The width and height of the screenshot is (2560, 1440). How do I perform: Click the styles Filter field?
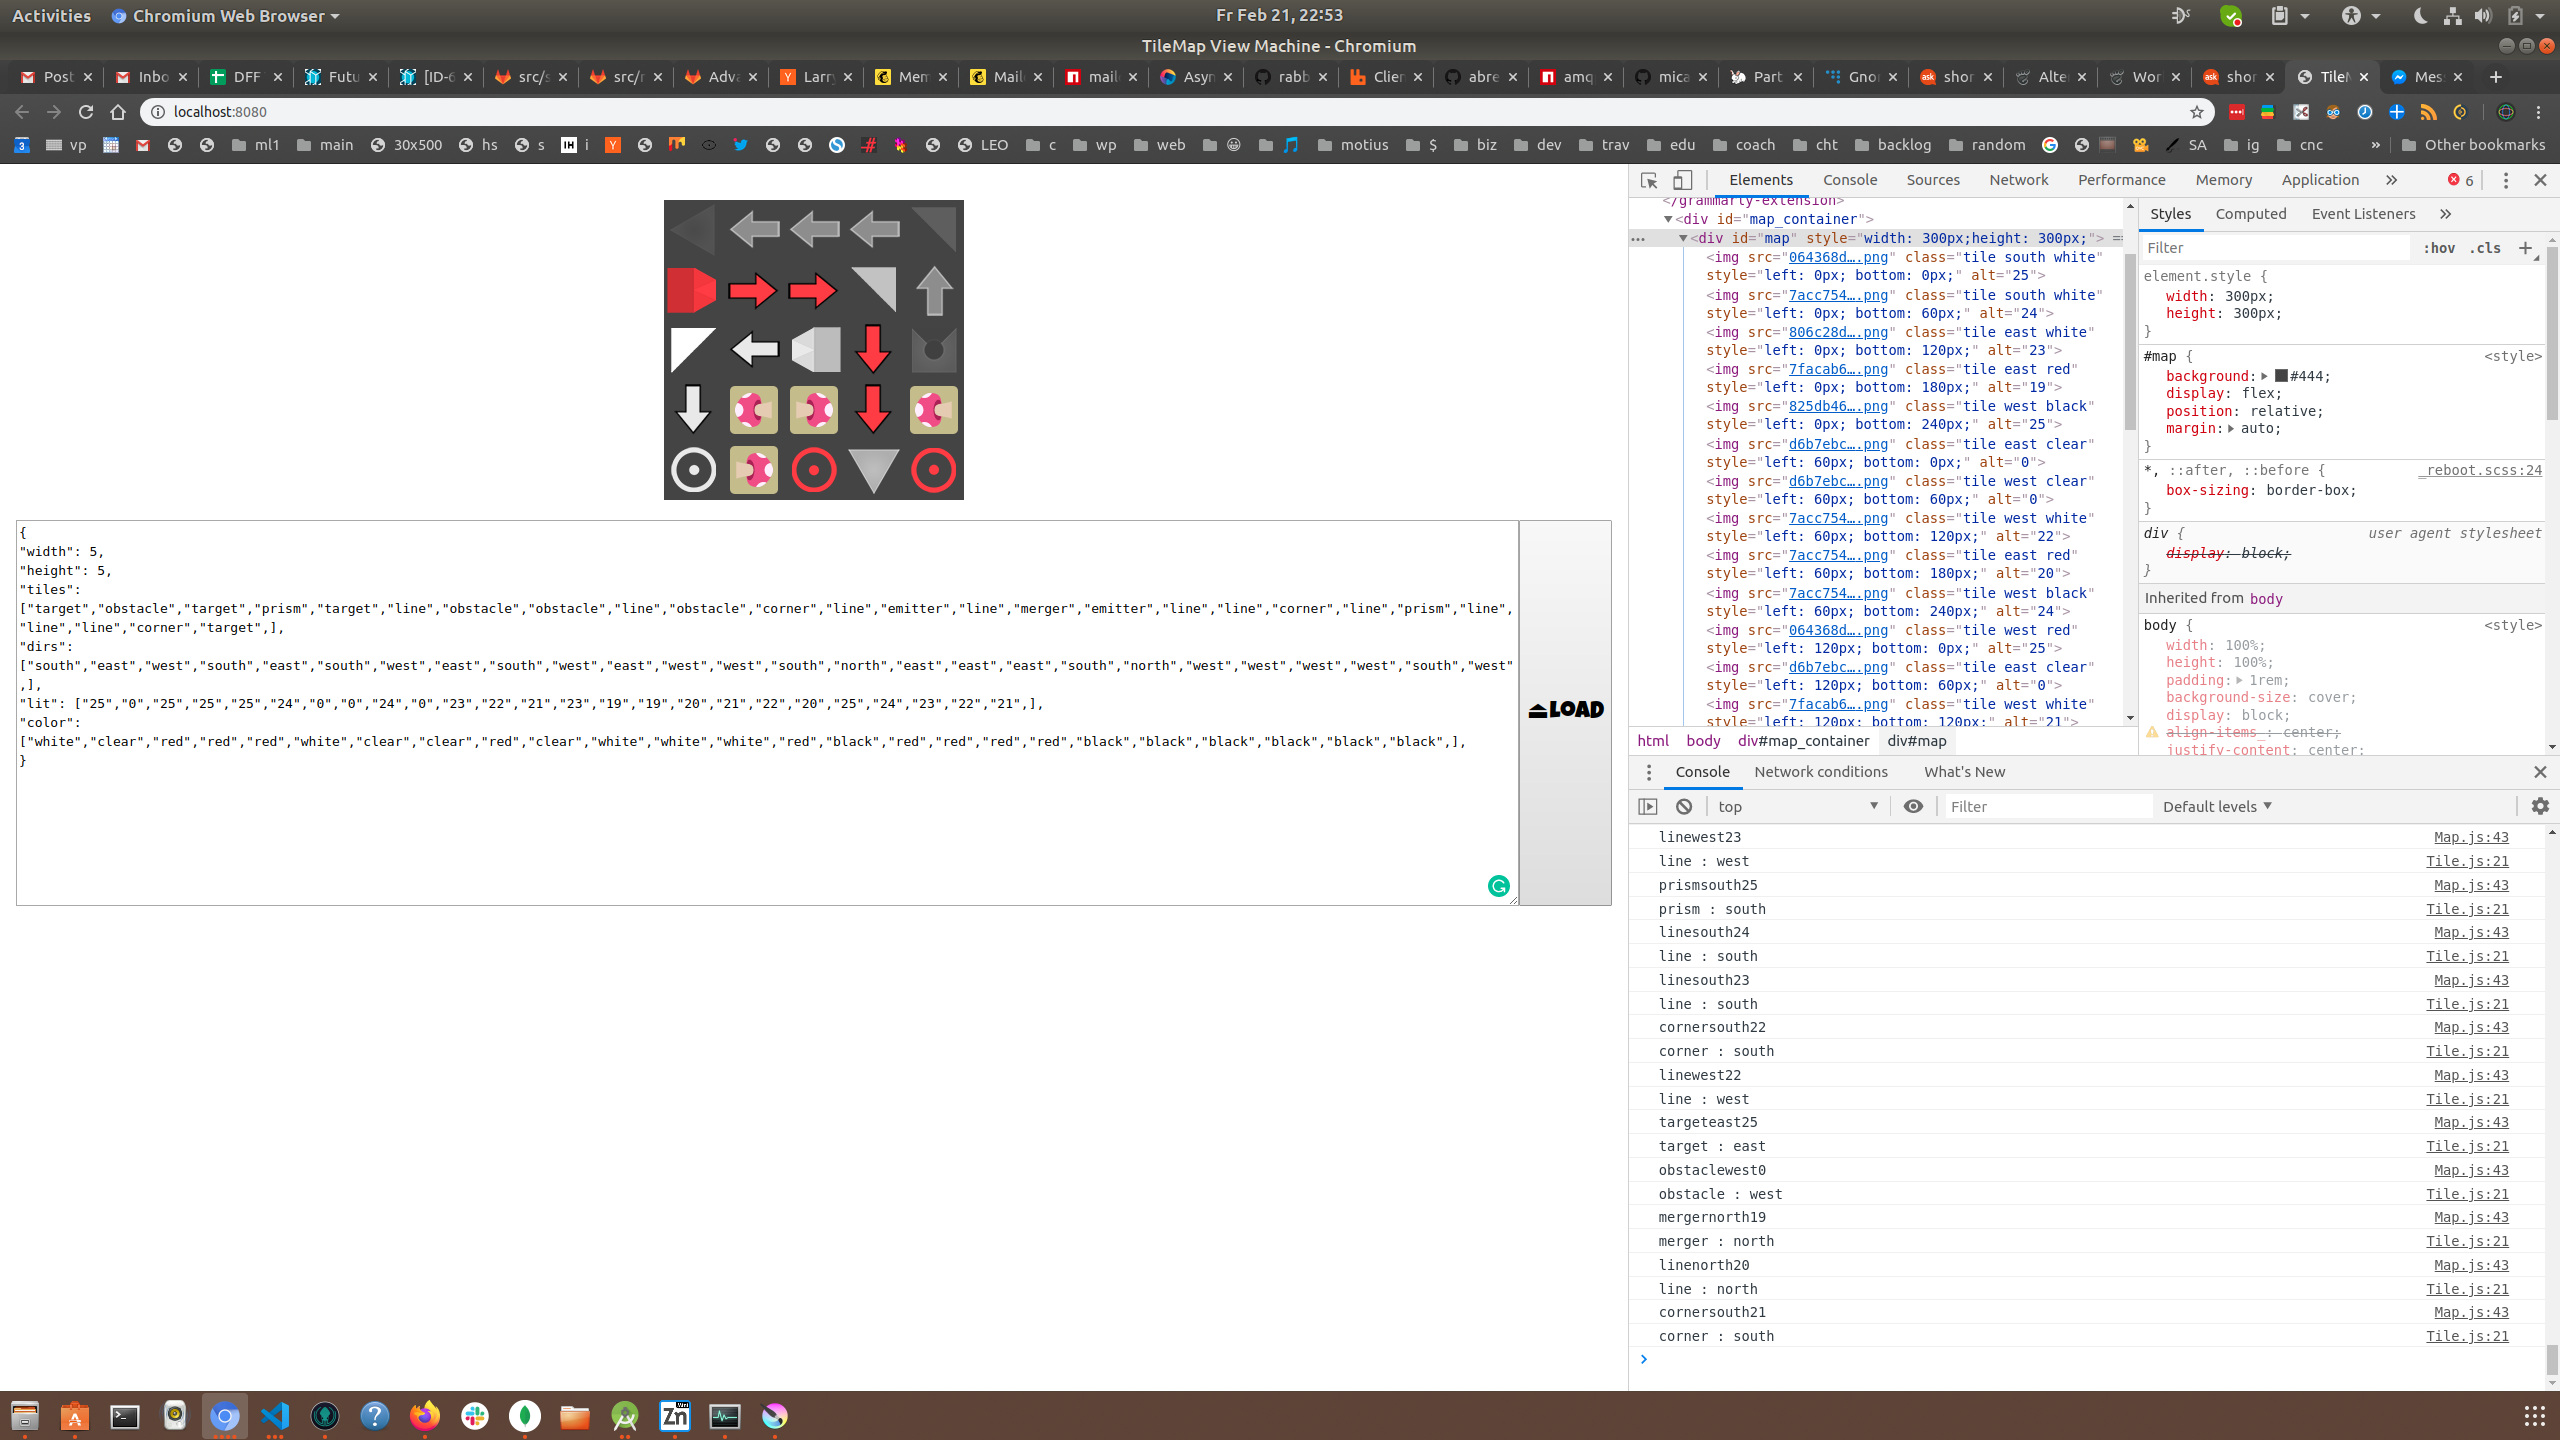[x=2274, y=248]
